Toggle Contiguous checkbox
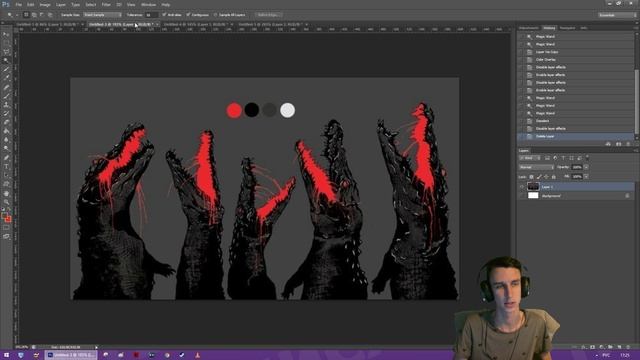This screenshot has width=640, height=360. (188, 15)
